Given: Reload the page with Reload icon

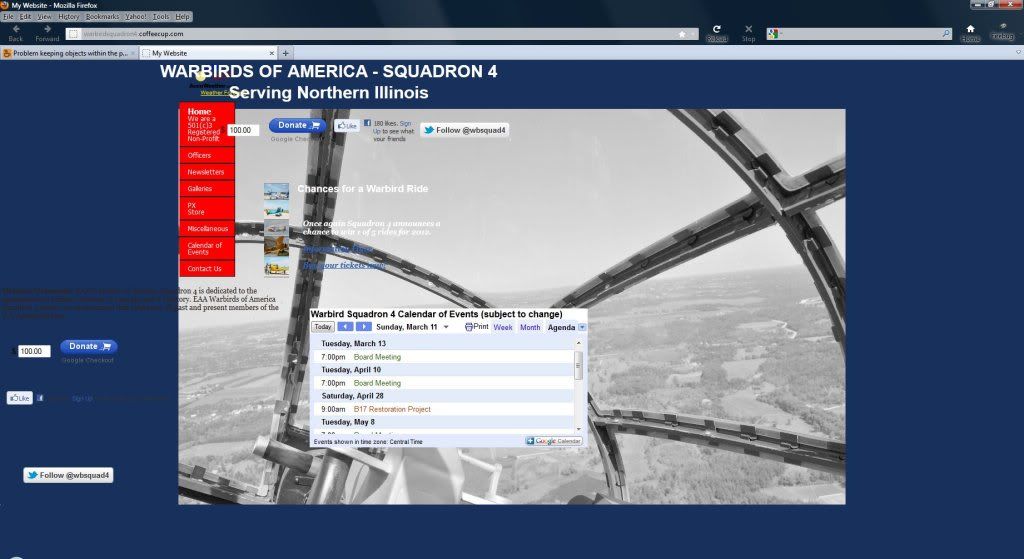Looking at the screenshot, I should pos(716,29).
